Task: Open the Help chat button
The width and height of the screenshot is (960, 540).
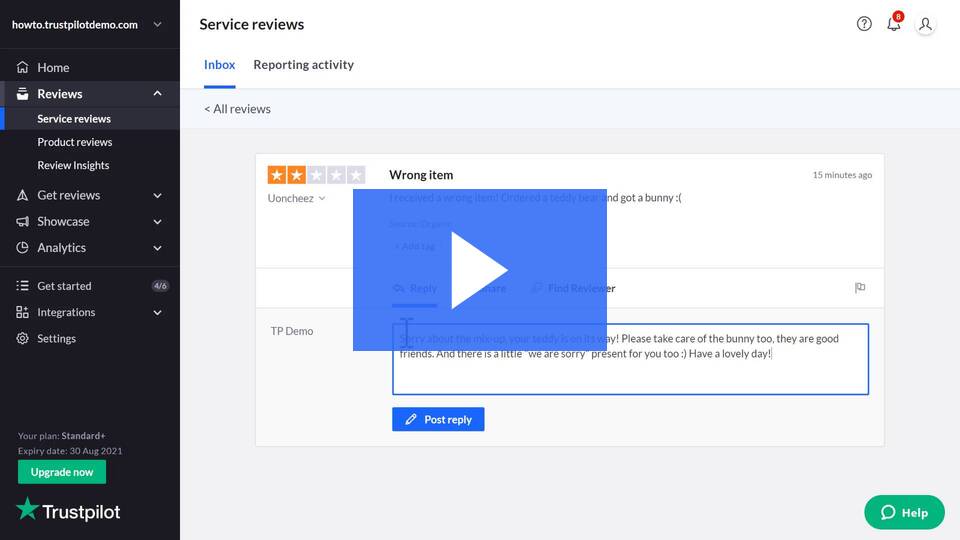Action: coord(904,512)
